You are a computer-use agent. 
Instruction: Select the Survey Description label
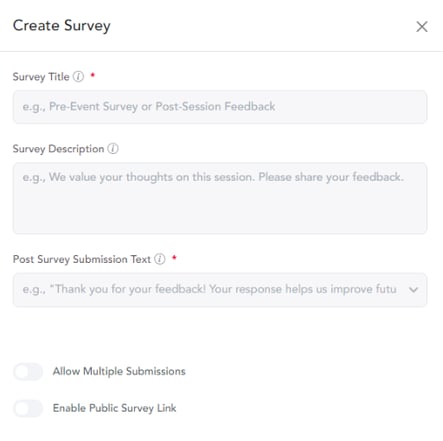58,149
